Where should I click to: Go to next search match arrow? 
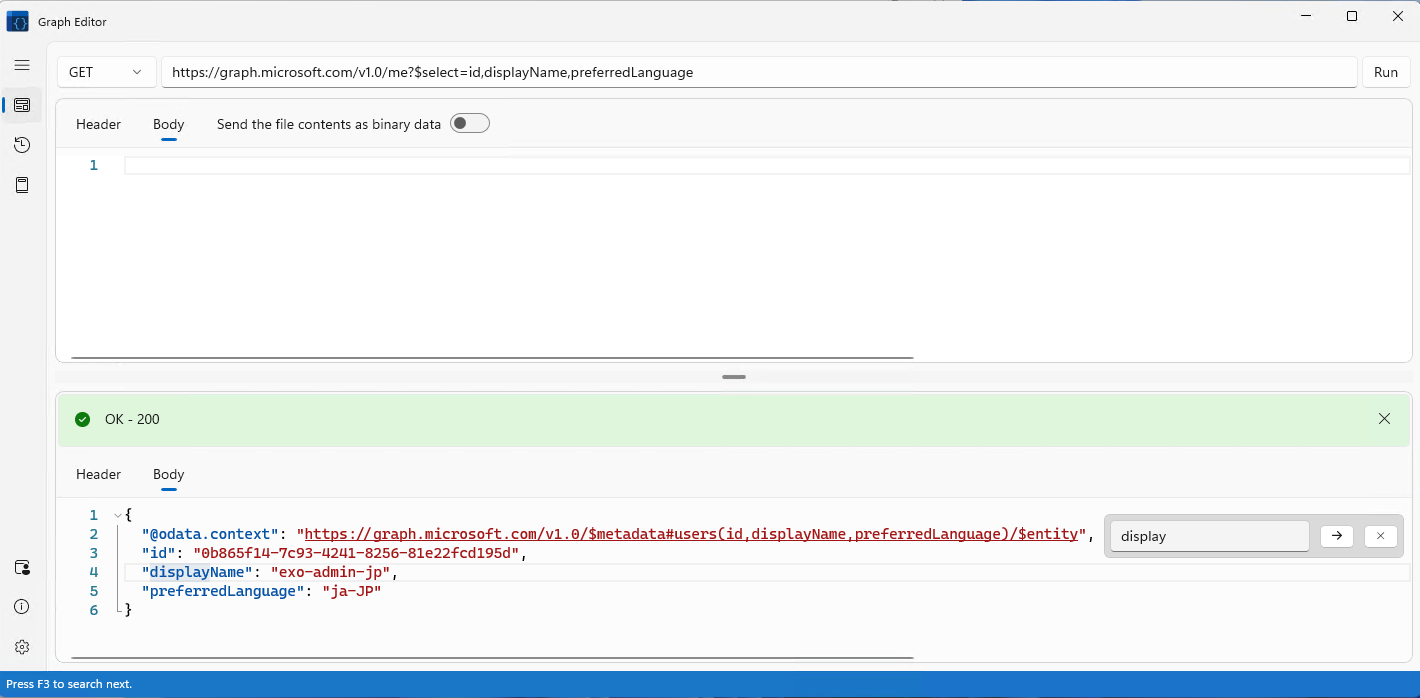[x=1337, y=536]
